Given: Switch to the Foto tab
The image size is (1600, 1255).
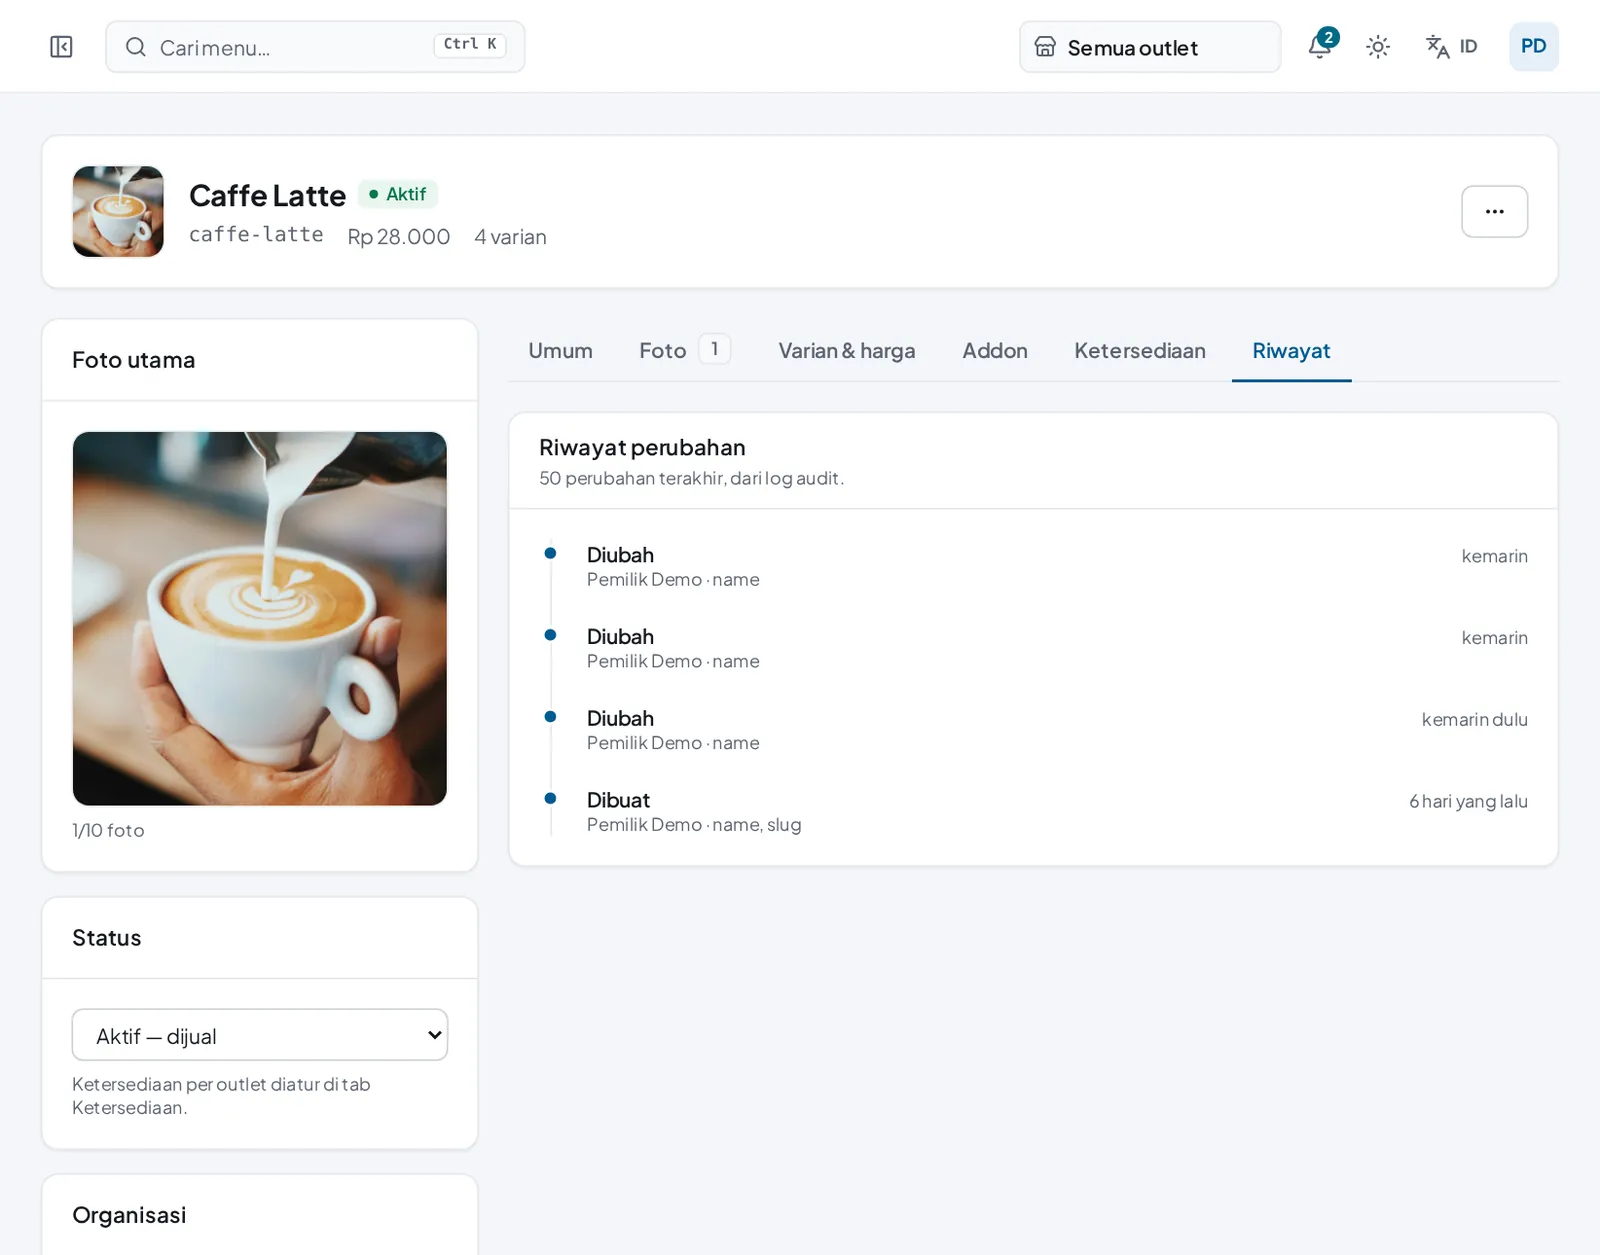Looking at the screenshot, I should [685, 351].
